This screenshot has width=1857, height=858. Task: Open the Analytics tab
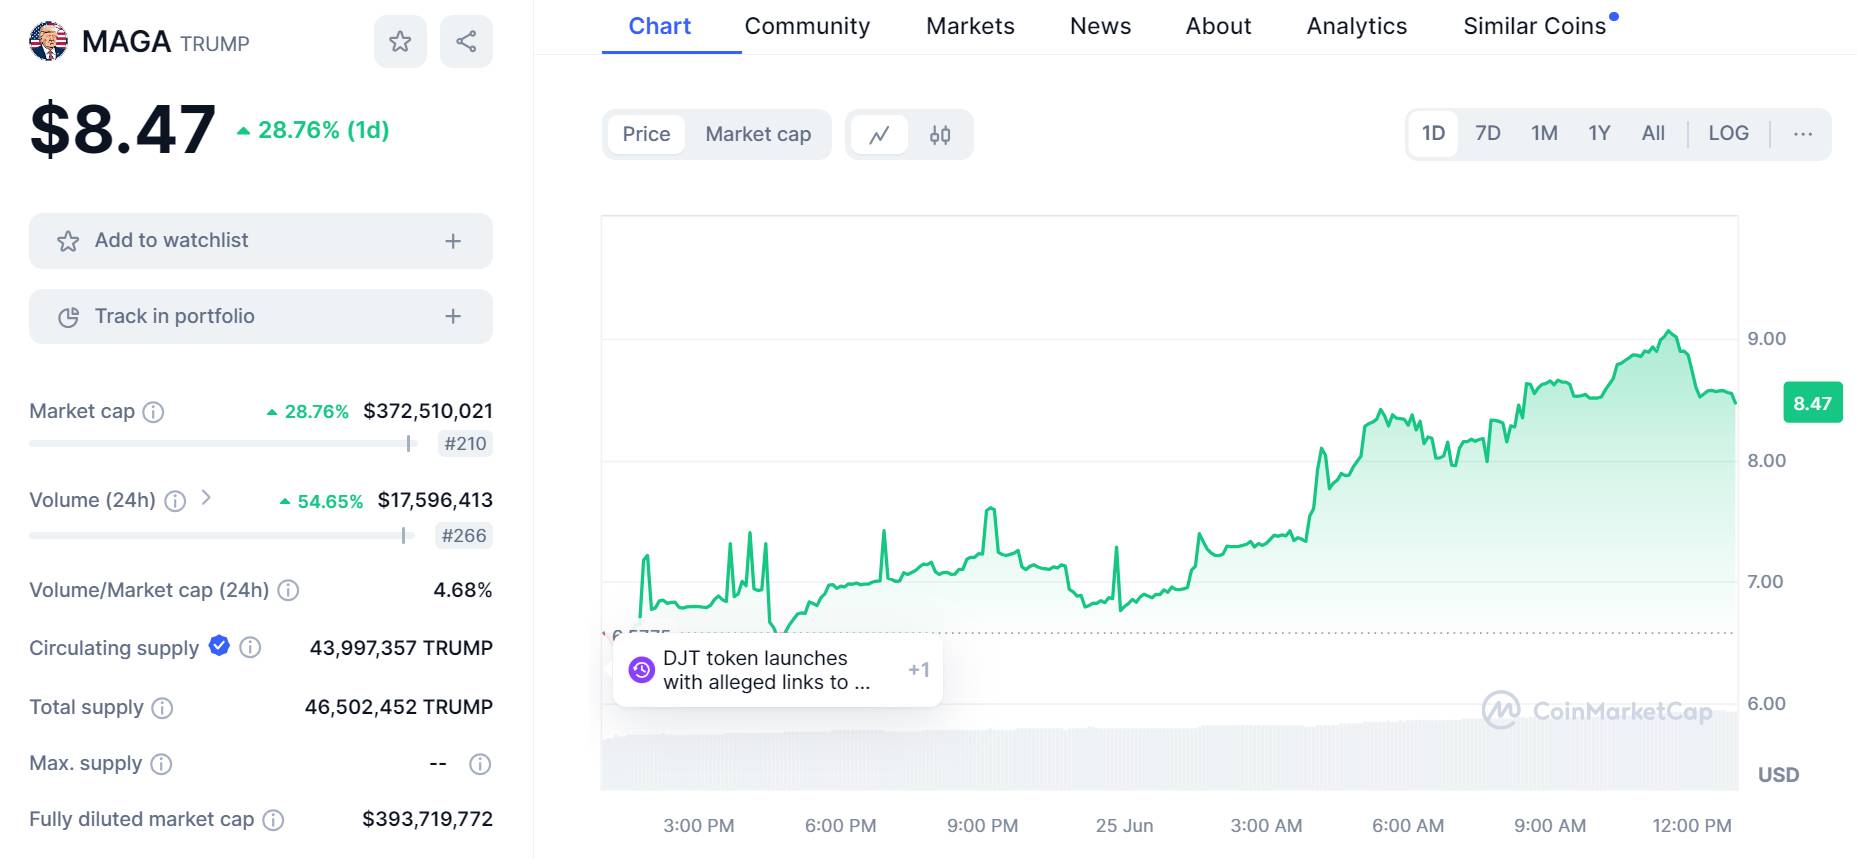[x=1356, y=26]
